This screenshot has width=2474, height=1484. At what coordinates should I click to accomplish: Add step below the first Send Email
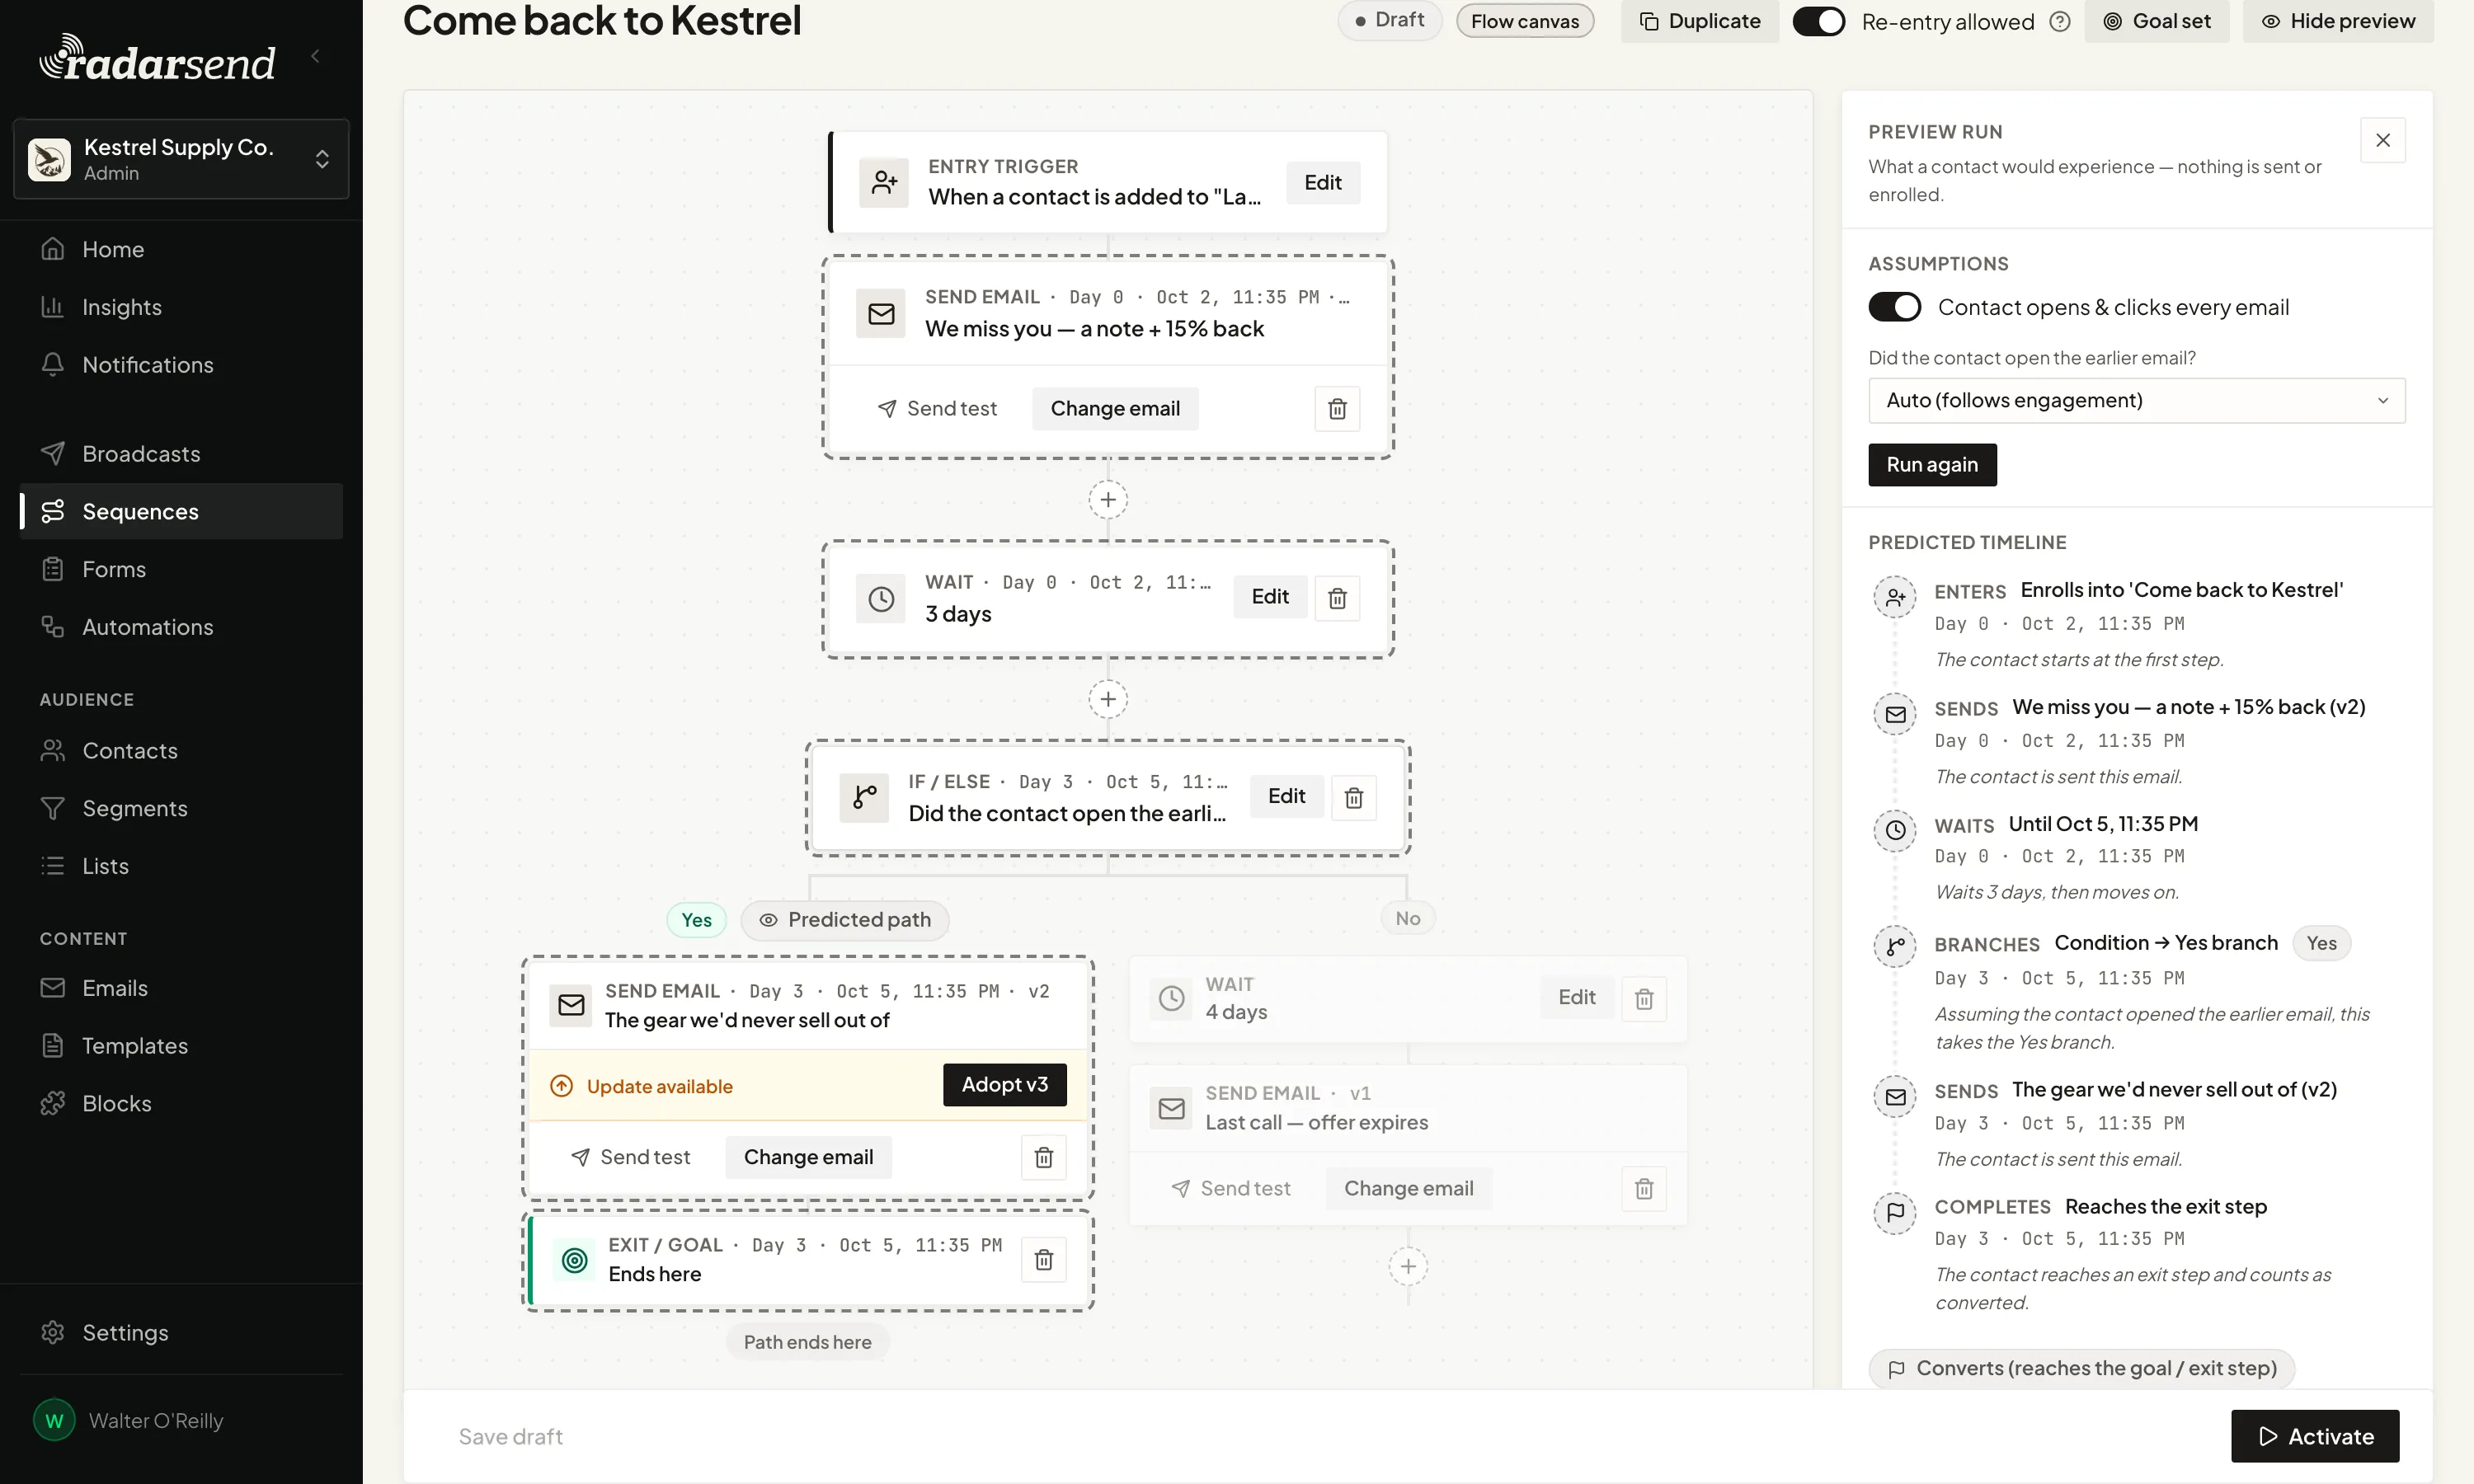click(1108, 500)
